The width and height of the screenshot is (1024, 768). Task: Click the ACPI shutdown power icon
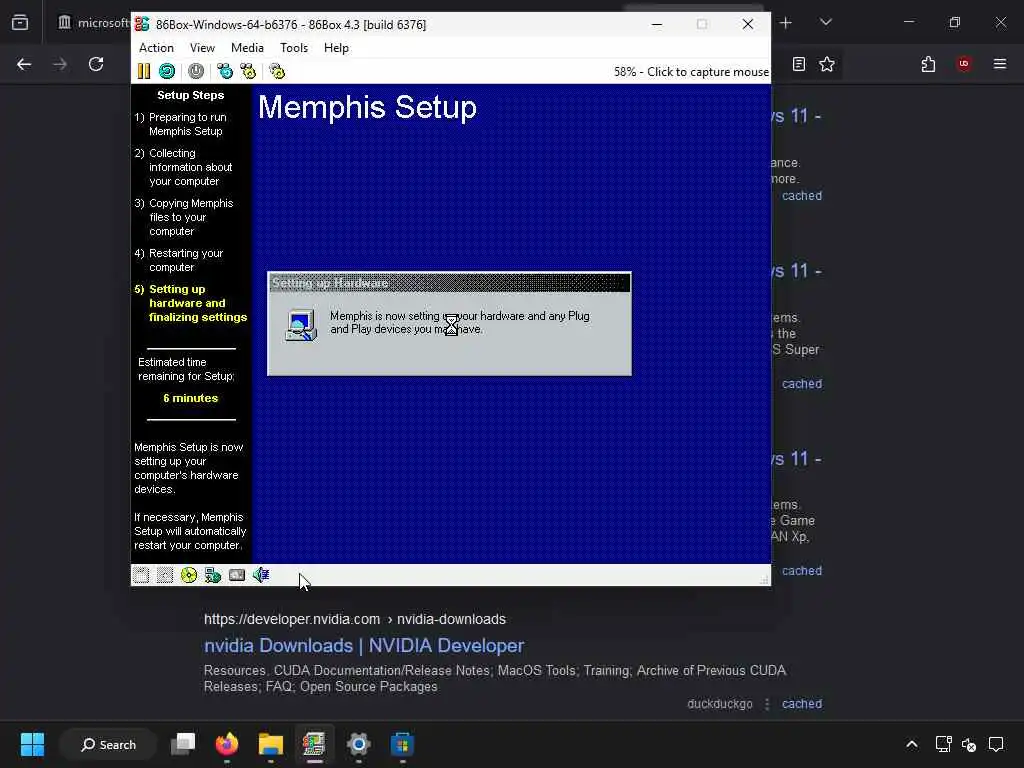point(196,71)
